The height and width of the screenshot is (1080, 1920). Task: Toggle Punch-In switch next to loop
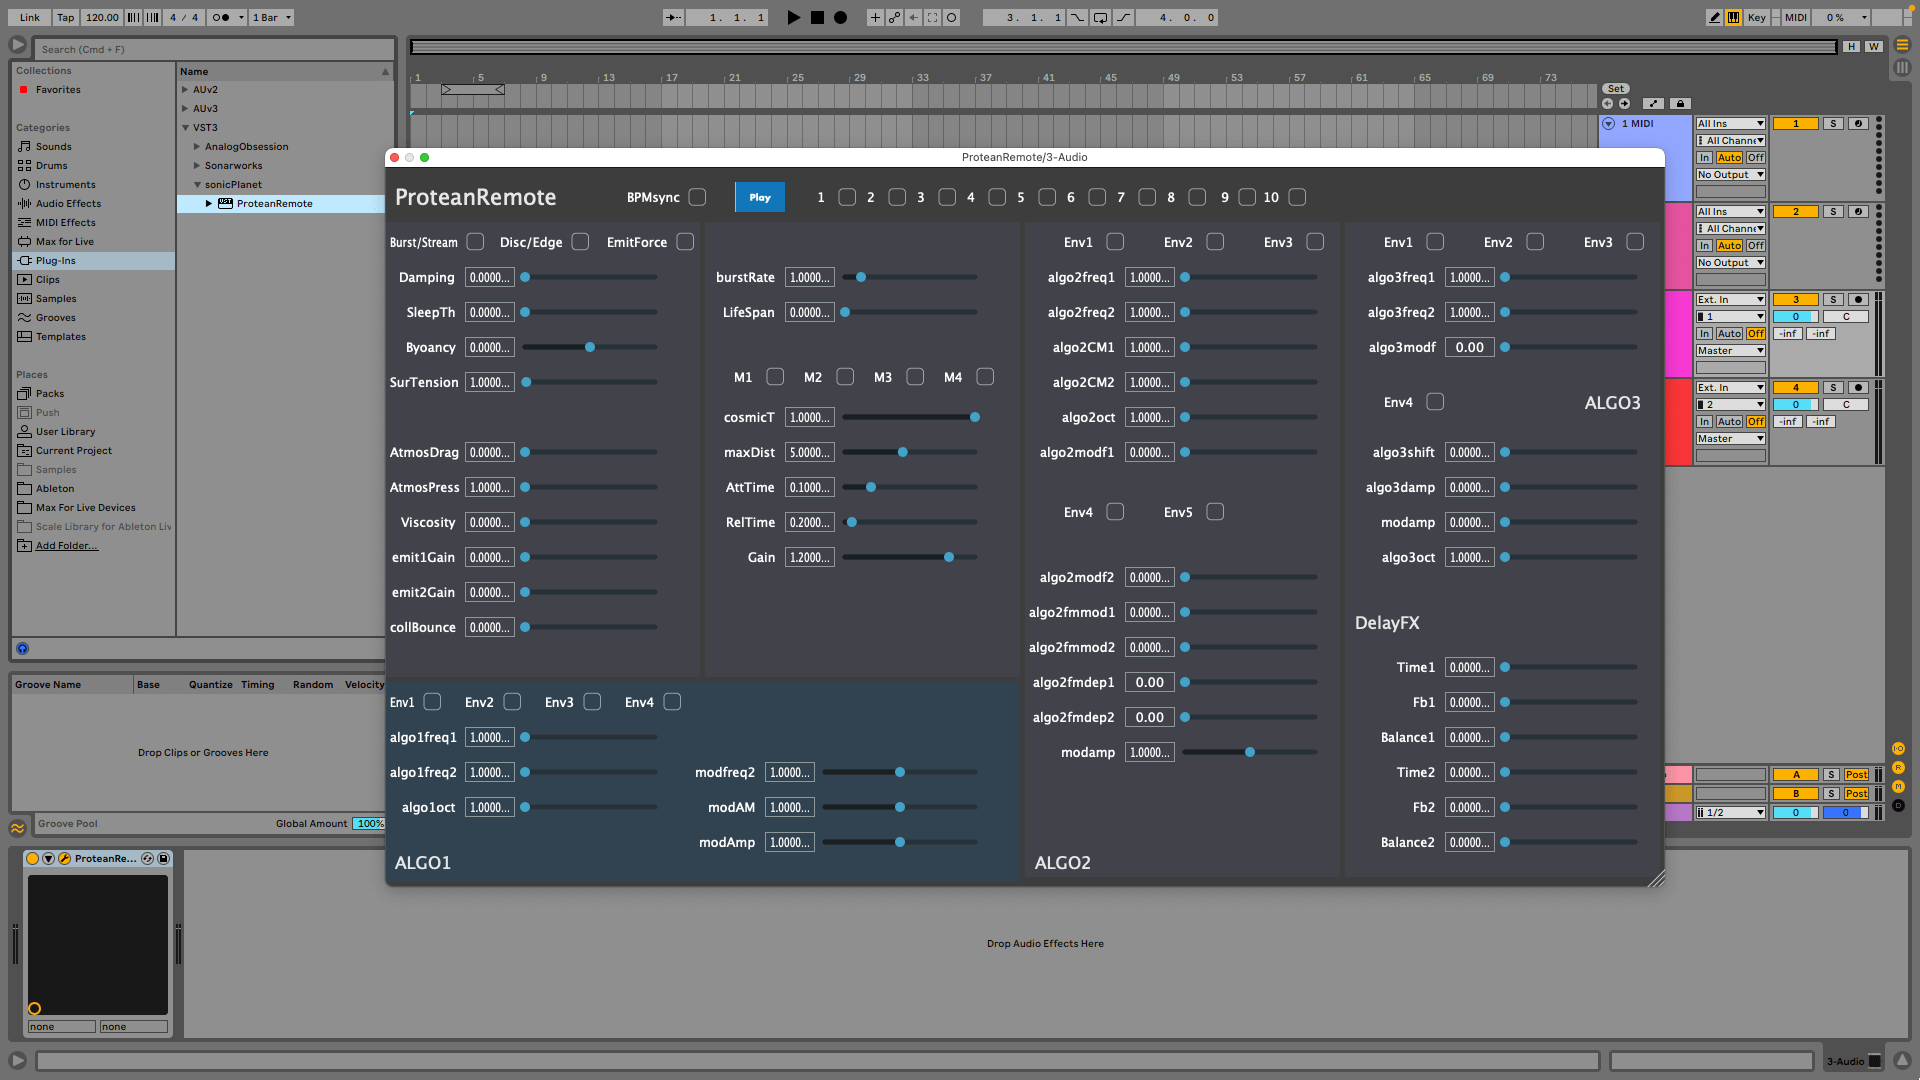[x=1078, y=17]
